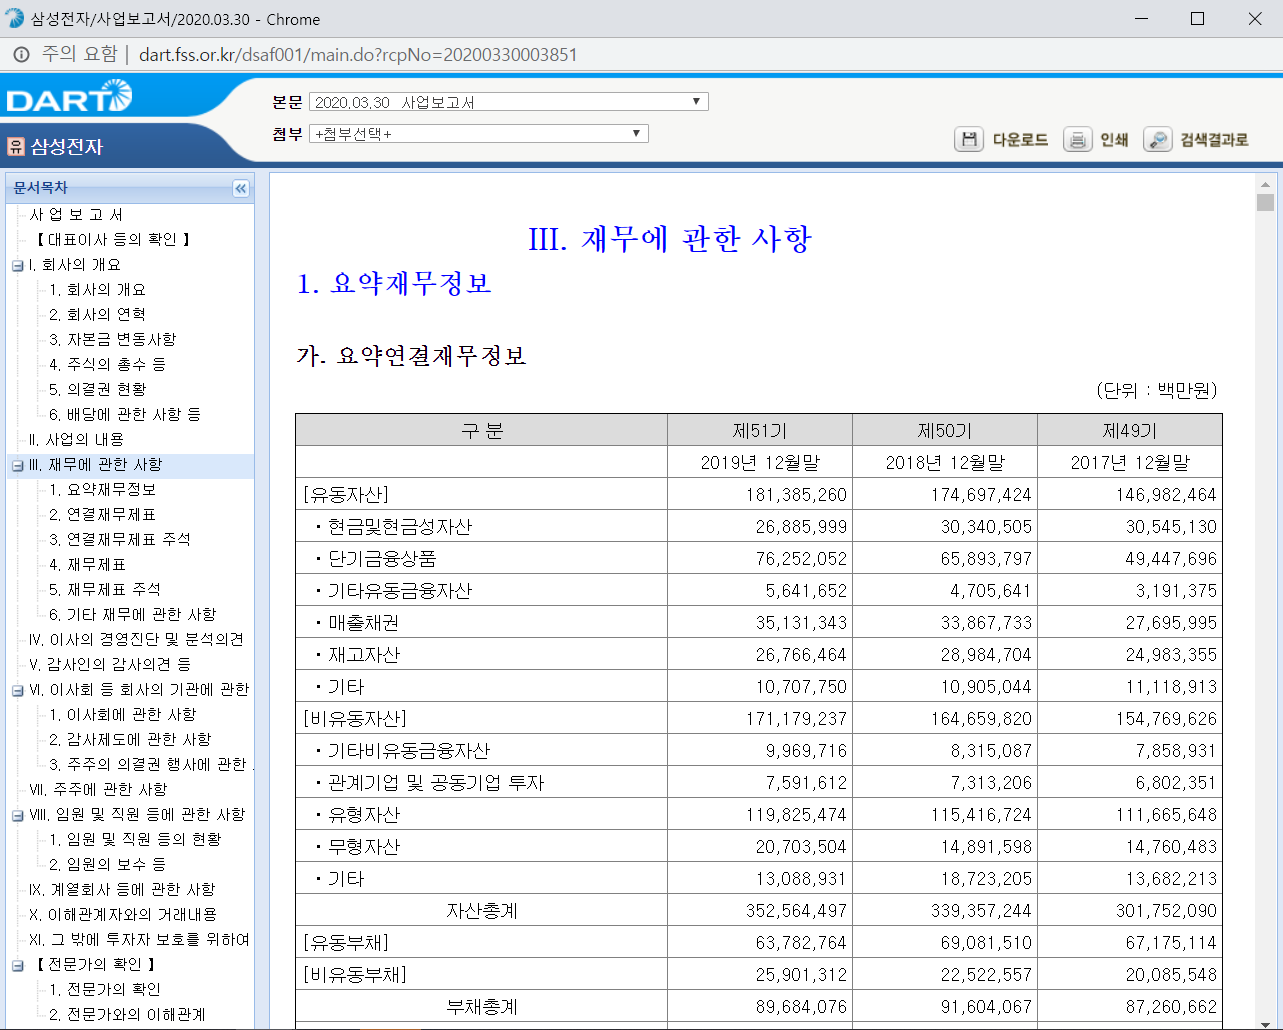
Task: Click the '1. 요약재무정보' blue heading
Action: pyautogui.click(x=394, y=284)
